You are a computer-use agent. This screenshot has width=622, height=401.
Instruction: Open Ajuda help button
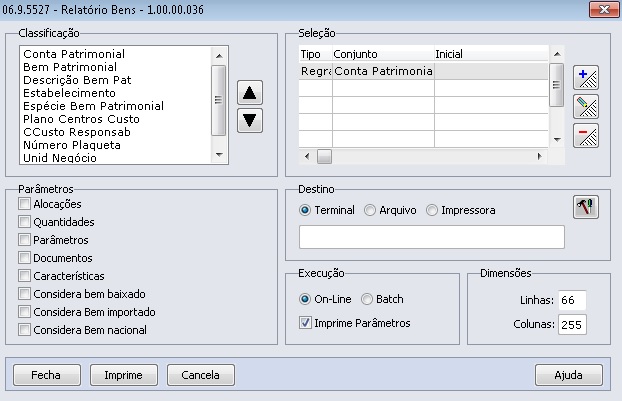pos(569,375)
